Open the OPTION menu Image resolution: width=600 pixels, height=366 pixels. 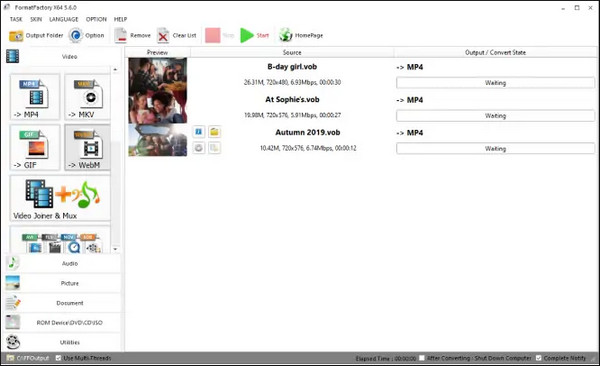(x=96, y=19)
